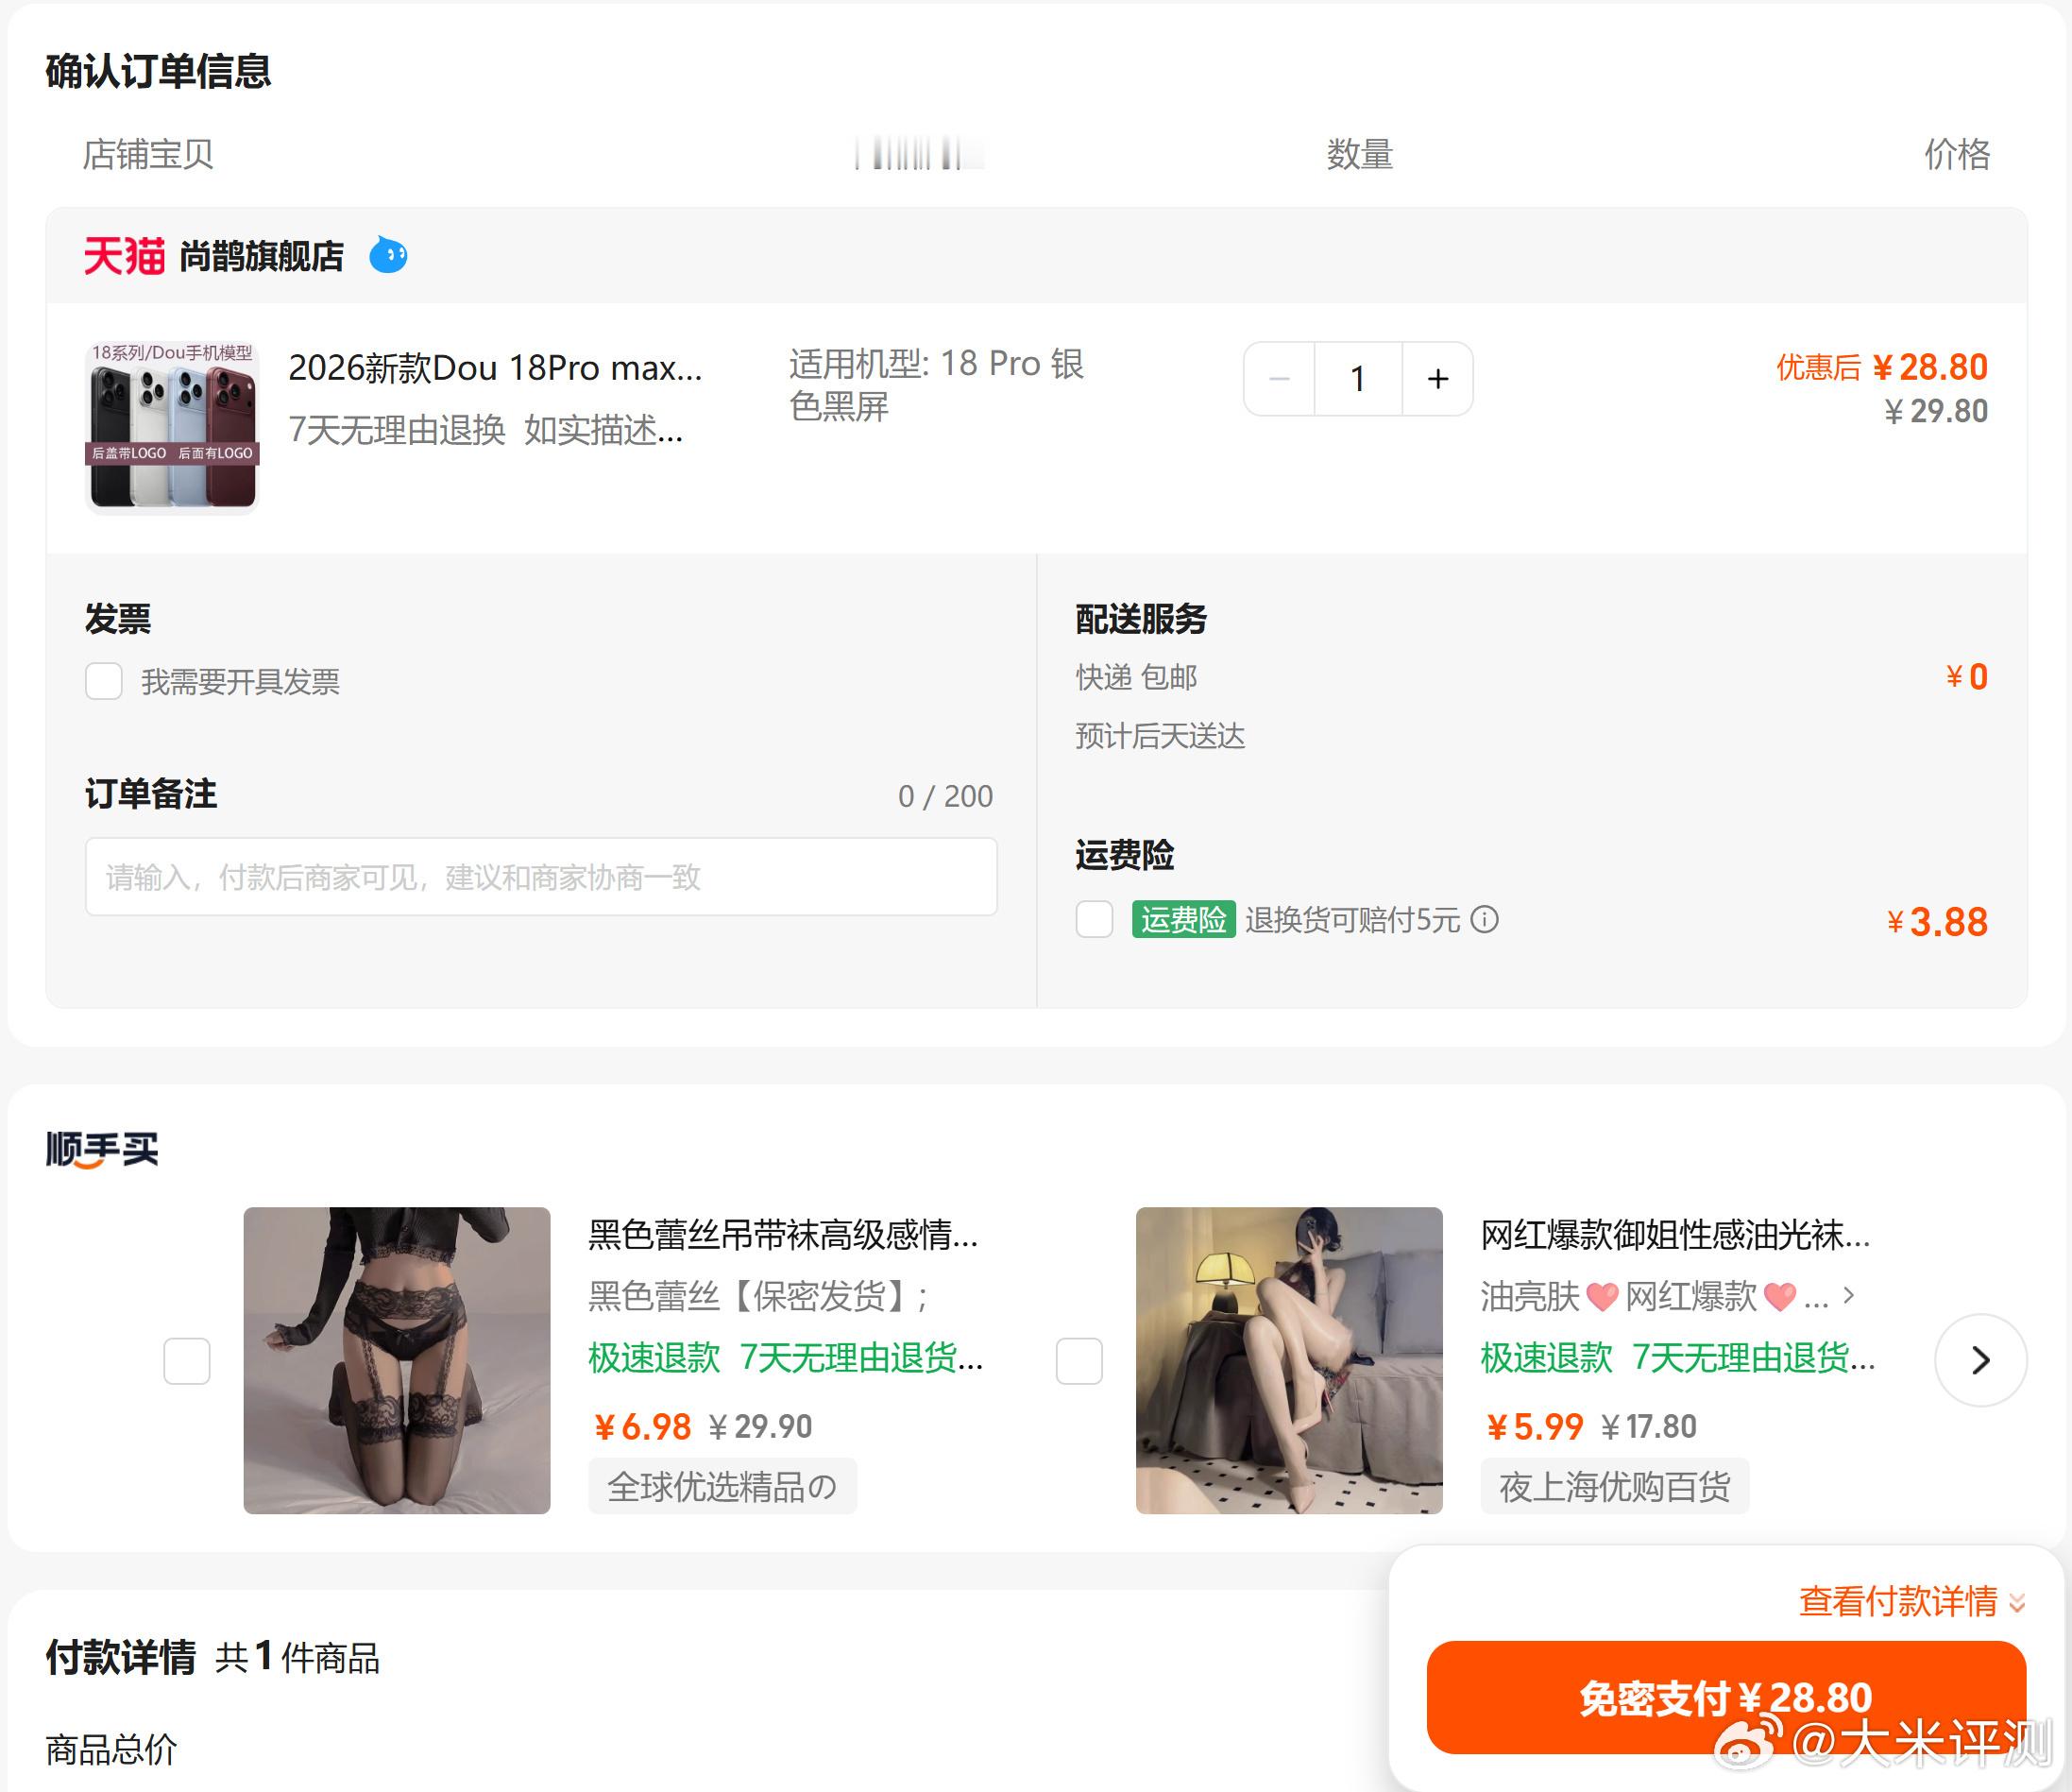Open the glossy stockings product thumbnail

(x=1289, y=1360)
